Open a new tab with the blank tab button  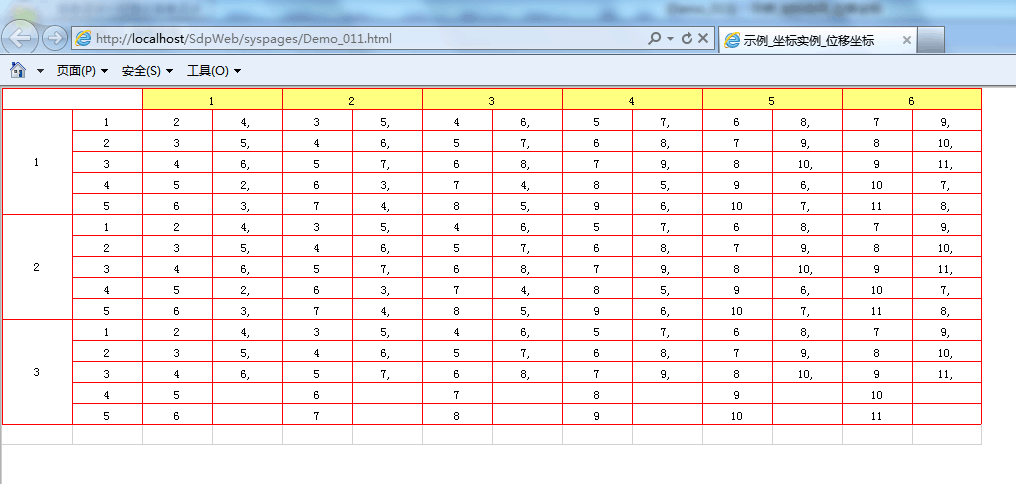pyautogui.click(x=931, y=40)
